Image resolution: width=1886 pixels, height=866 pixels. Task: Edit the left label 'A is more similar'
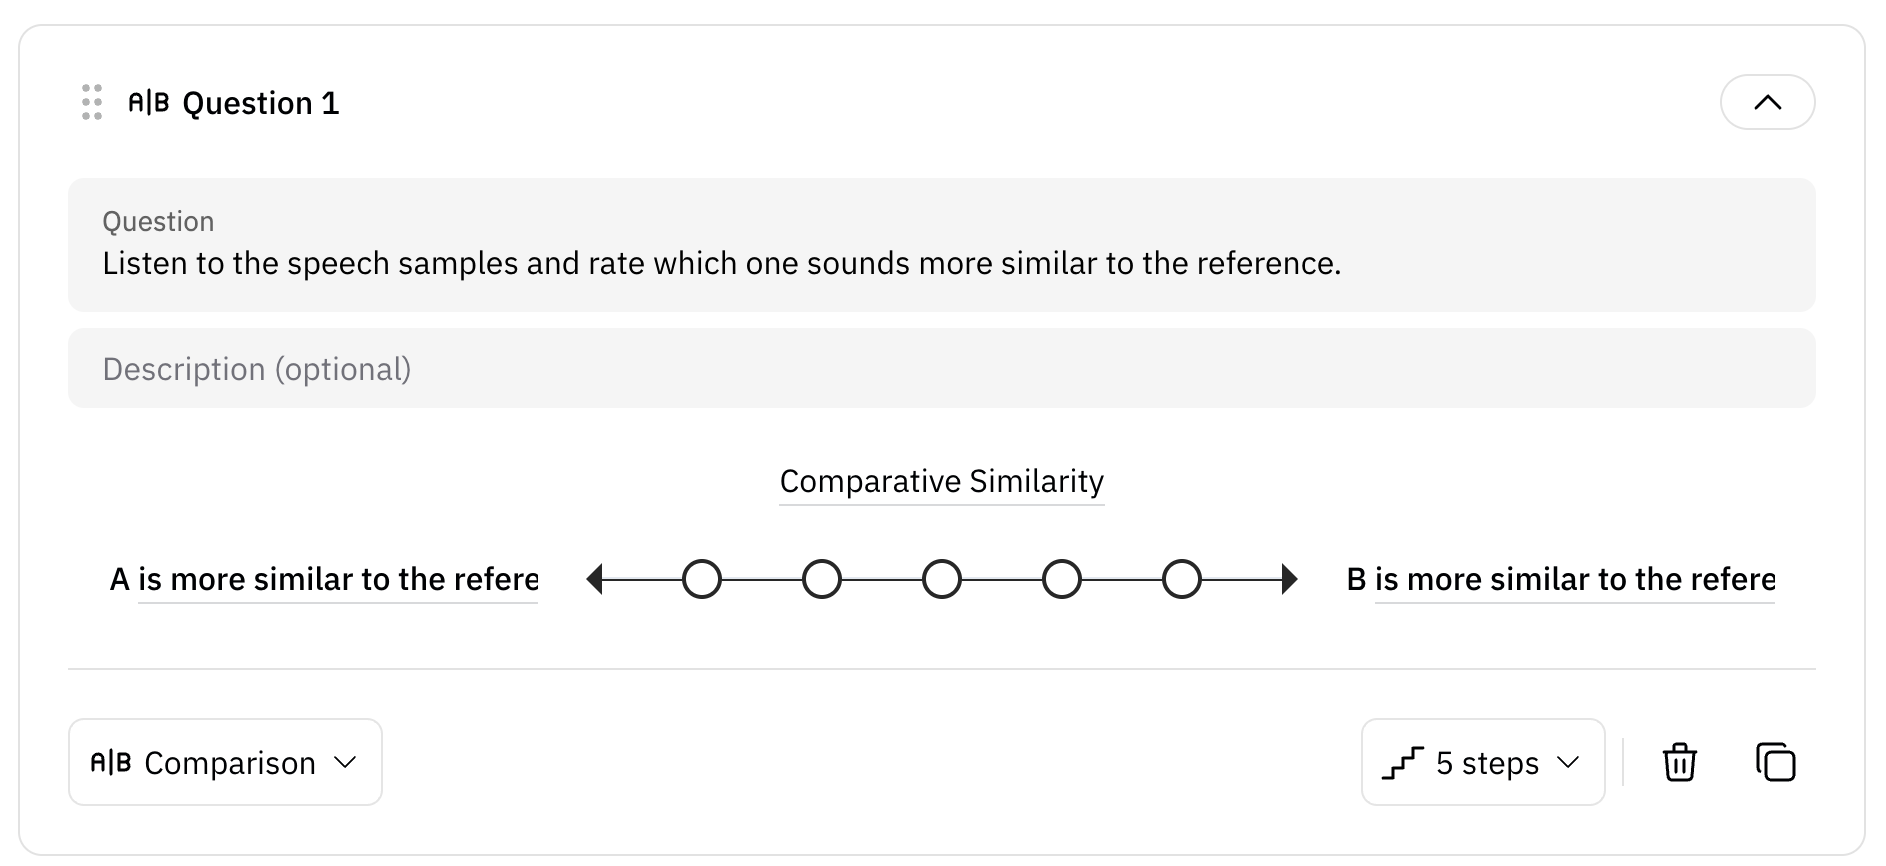point(324,580)
